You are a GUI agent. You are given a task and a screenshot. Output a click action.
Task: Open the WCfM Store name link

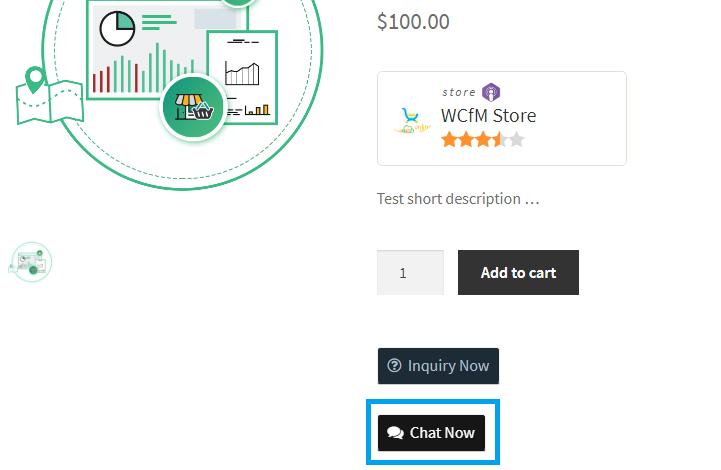pos(488,115)
